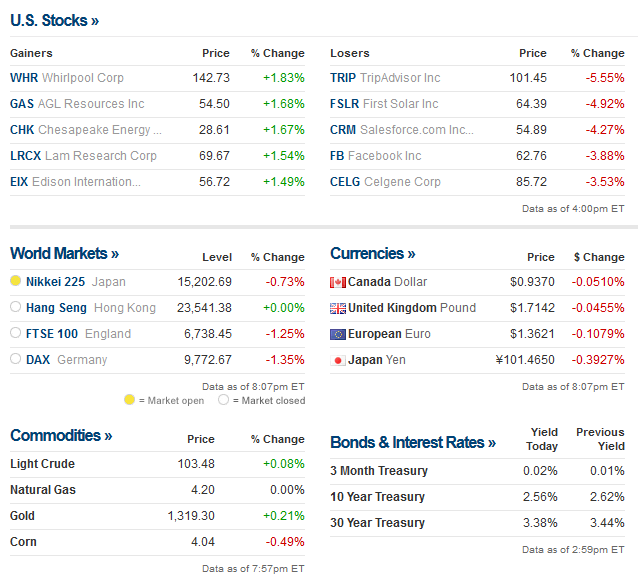The width and height of the screenshot is (638, 578).
Task: Open the LRCX Lam Research quote
Action: coord(83,156)
